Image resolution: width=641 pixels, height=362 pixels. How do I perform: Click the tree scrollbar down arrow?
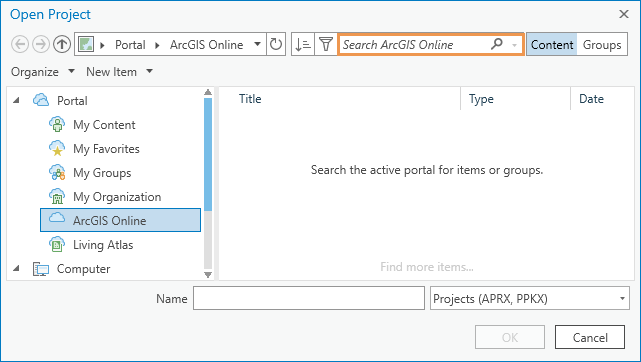(208, 275)
